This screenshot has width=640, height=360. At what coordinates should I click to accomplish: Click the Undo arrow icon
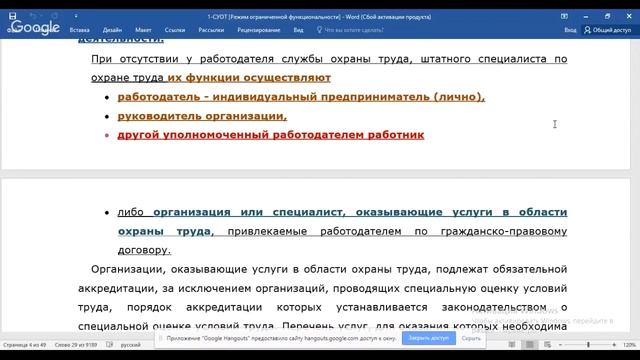[33, 16]
